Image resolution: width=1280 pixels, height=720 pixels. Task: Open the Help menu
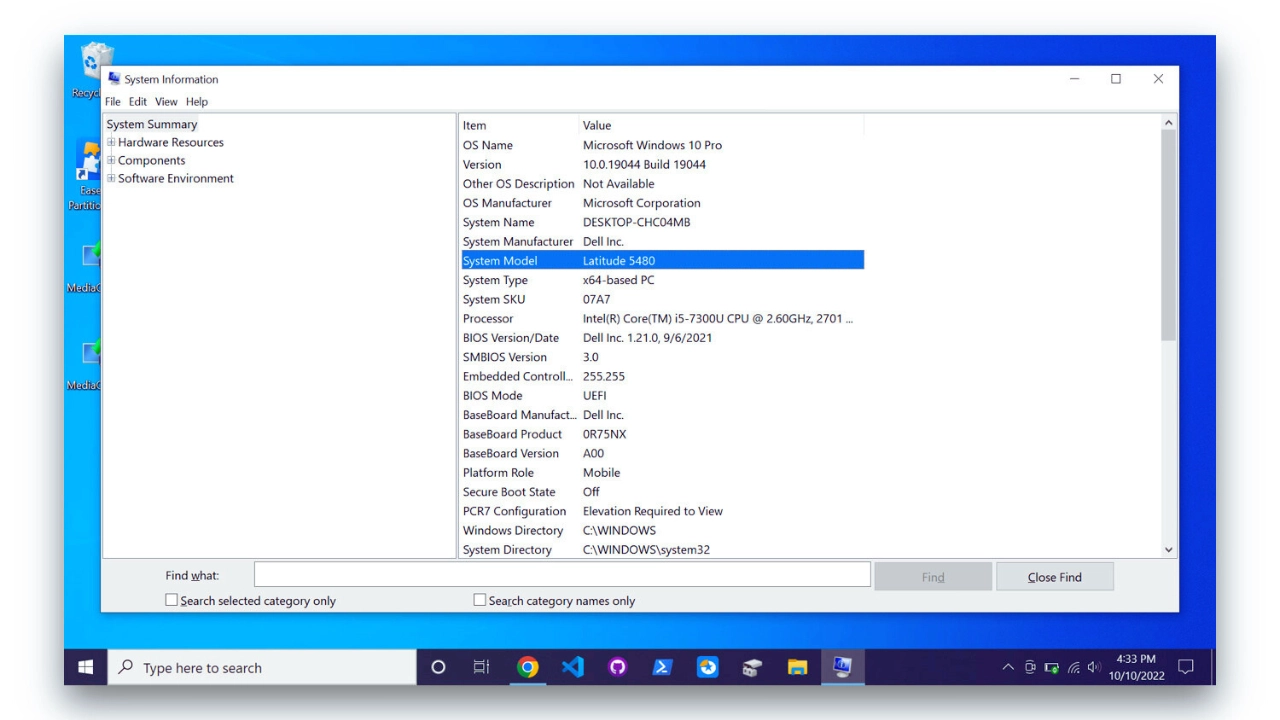click(197, 101)
